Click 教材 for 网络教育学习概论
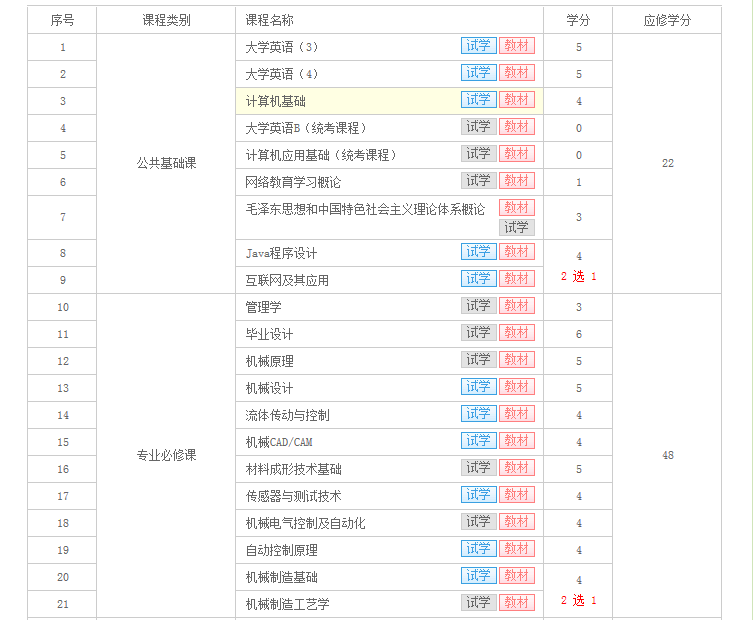 pyautogui.click(x=517, y=181)
